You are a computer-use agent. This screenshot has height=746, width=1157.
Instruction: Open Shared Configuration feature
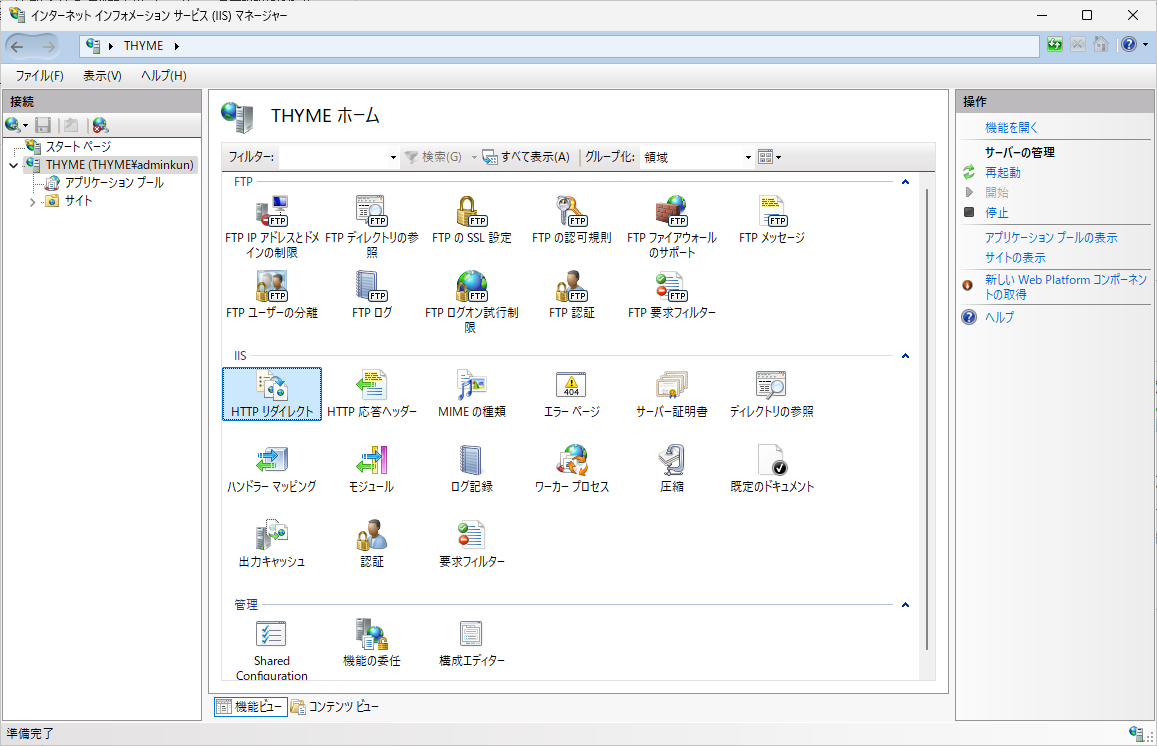[x=272, y=651]
